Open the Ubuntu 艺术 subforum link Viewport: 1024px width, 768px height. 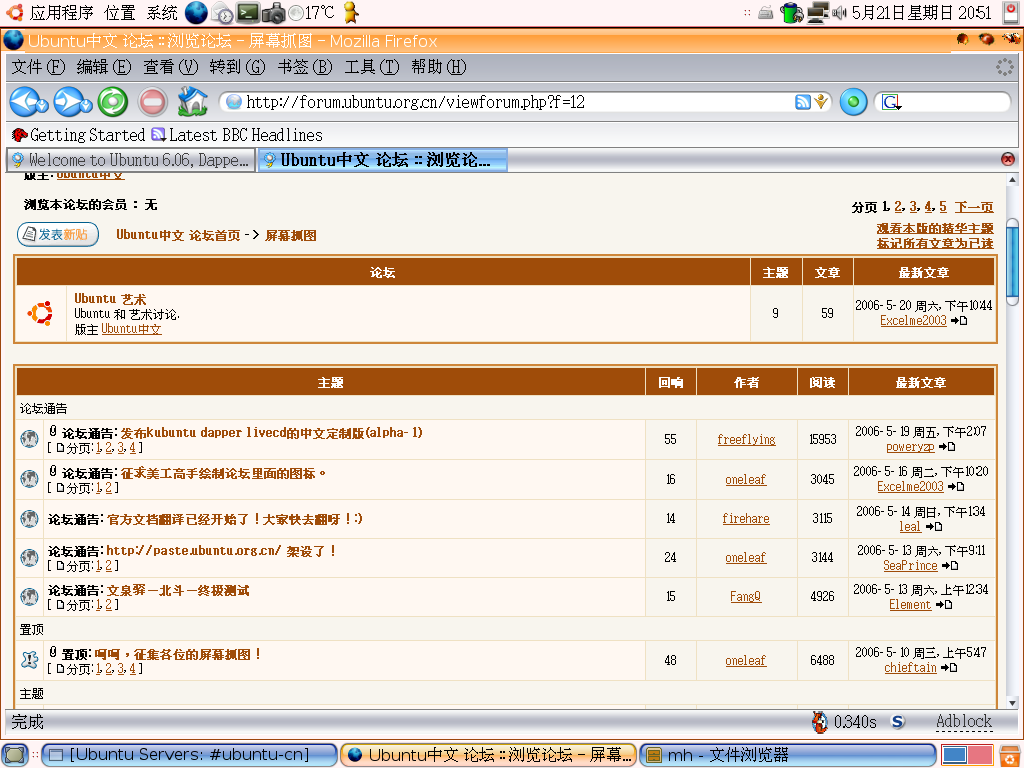110,298
